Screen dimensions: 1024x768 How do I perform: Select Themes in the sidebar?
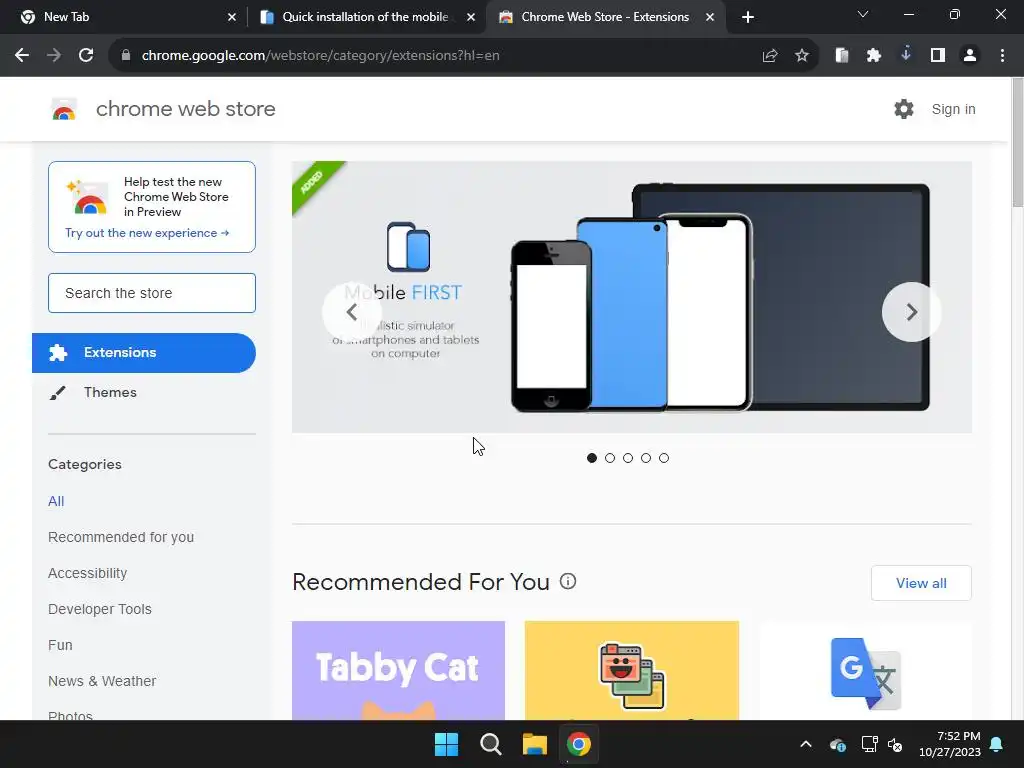point(144,392)
